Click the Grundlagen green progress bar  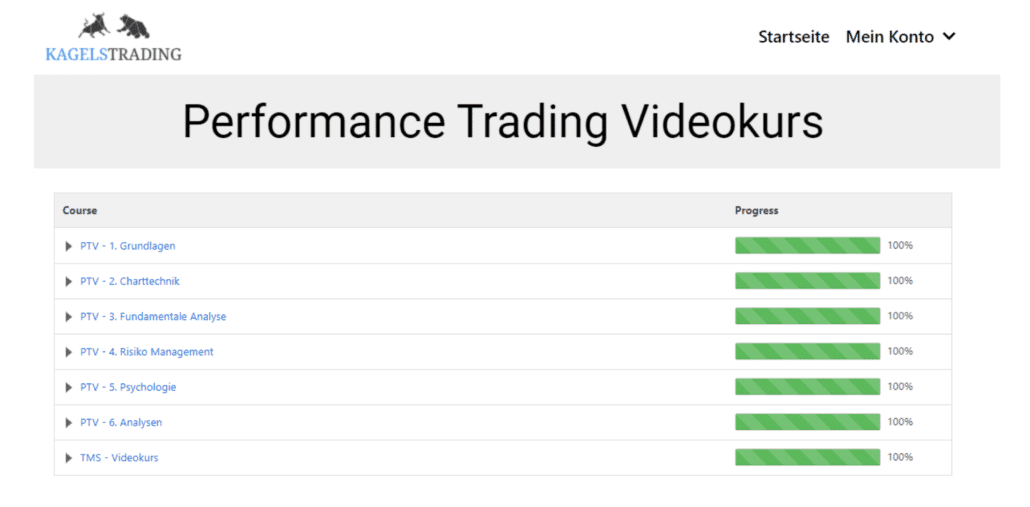[x=807, y=246]
